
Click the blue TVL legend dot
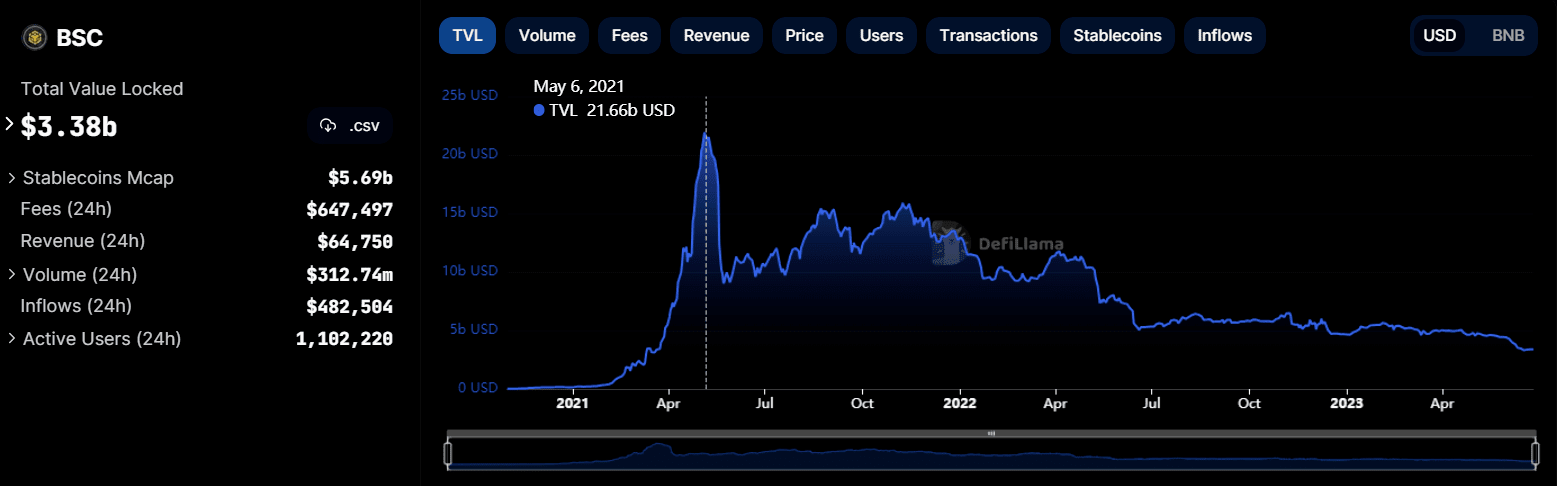[540, 110]
